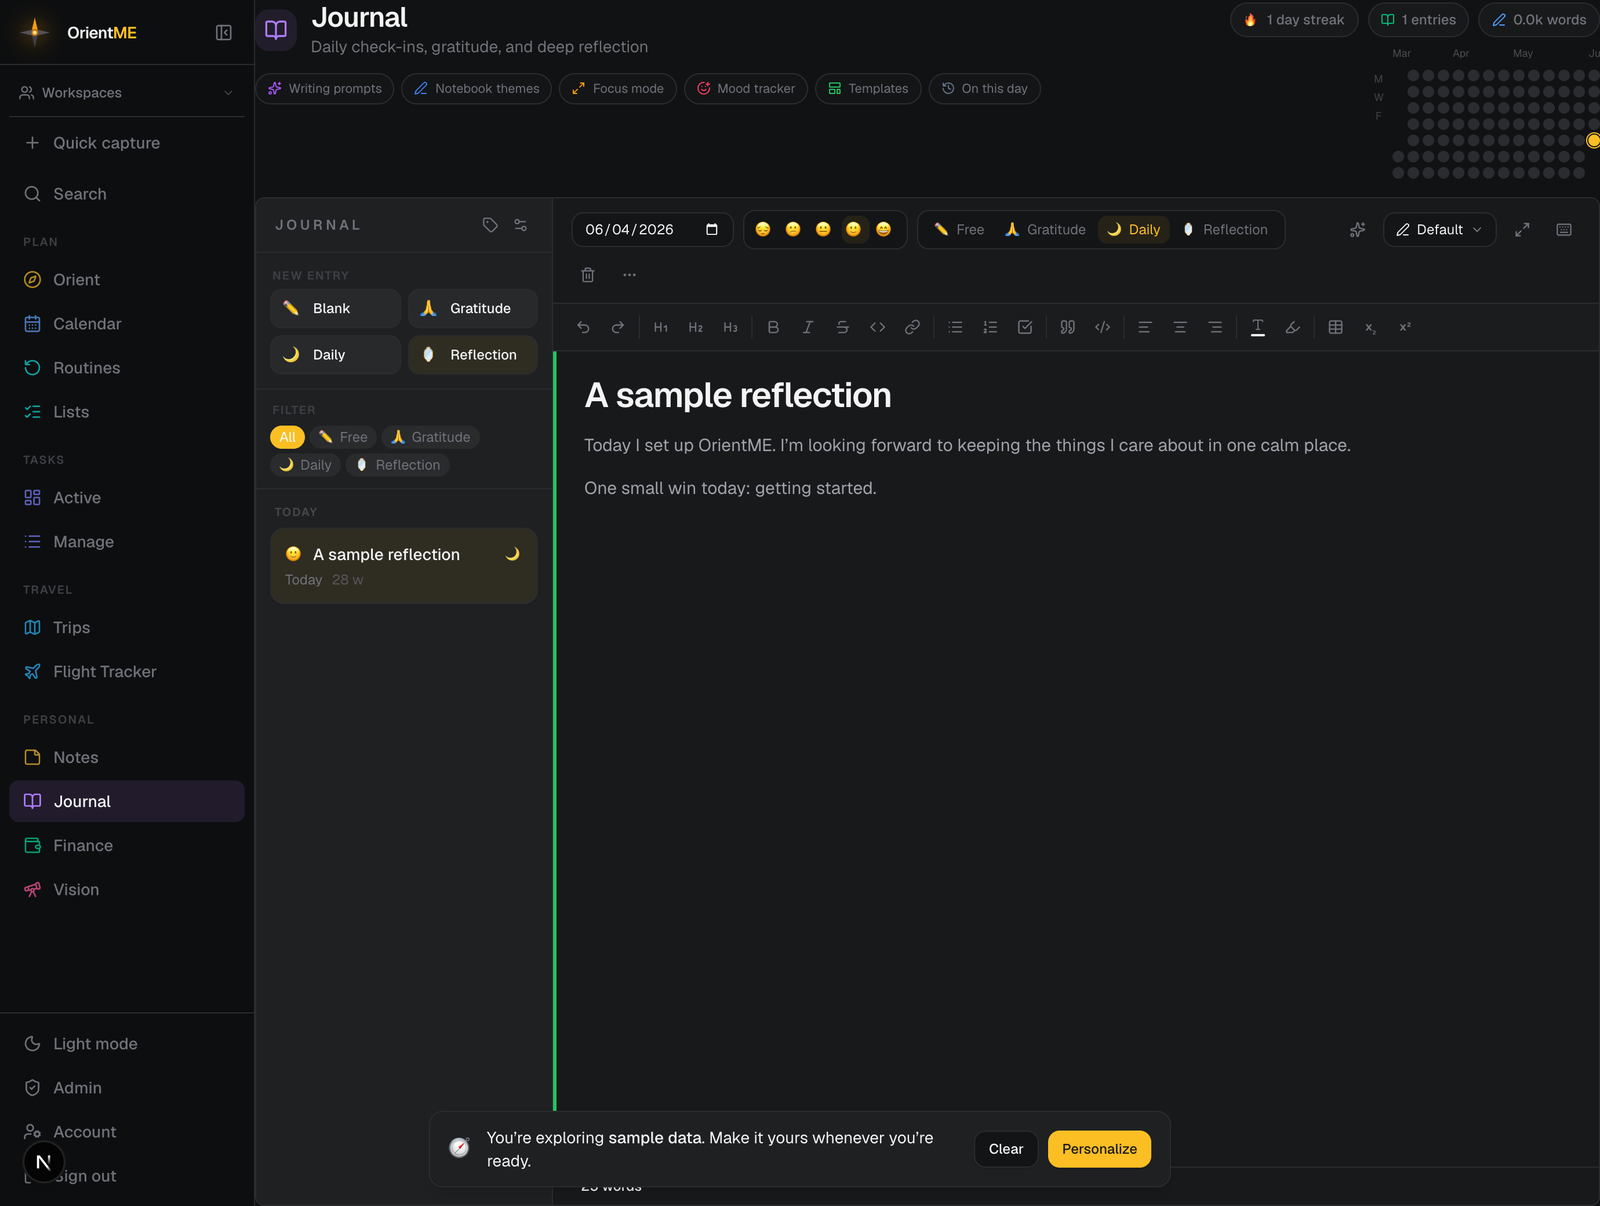Viewport: 1600px width, 1206px height.
Task: Apply Heading 3 formatting
Action: pos(731,327)
